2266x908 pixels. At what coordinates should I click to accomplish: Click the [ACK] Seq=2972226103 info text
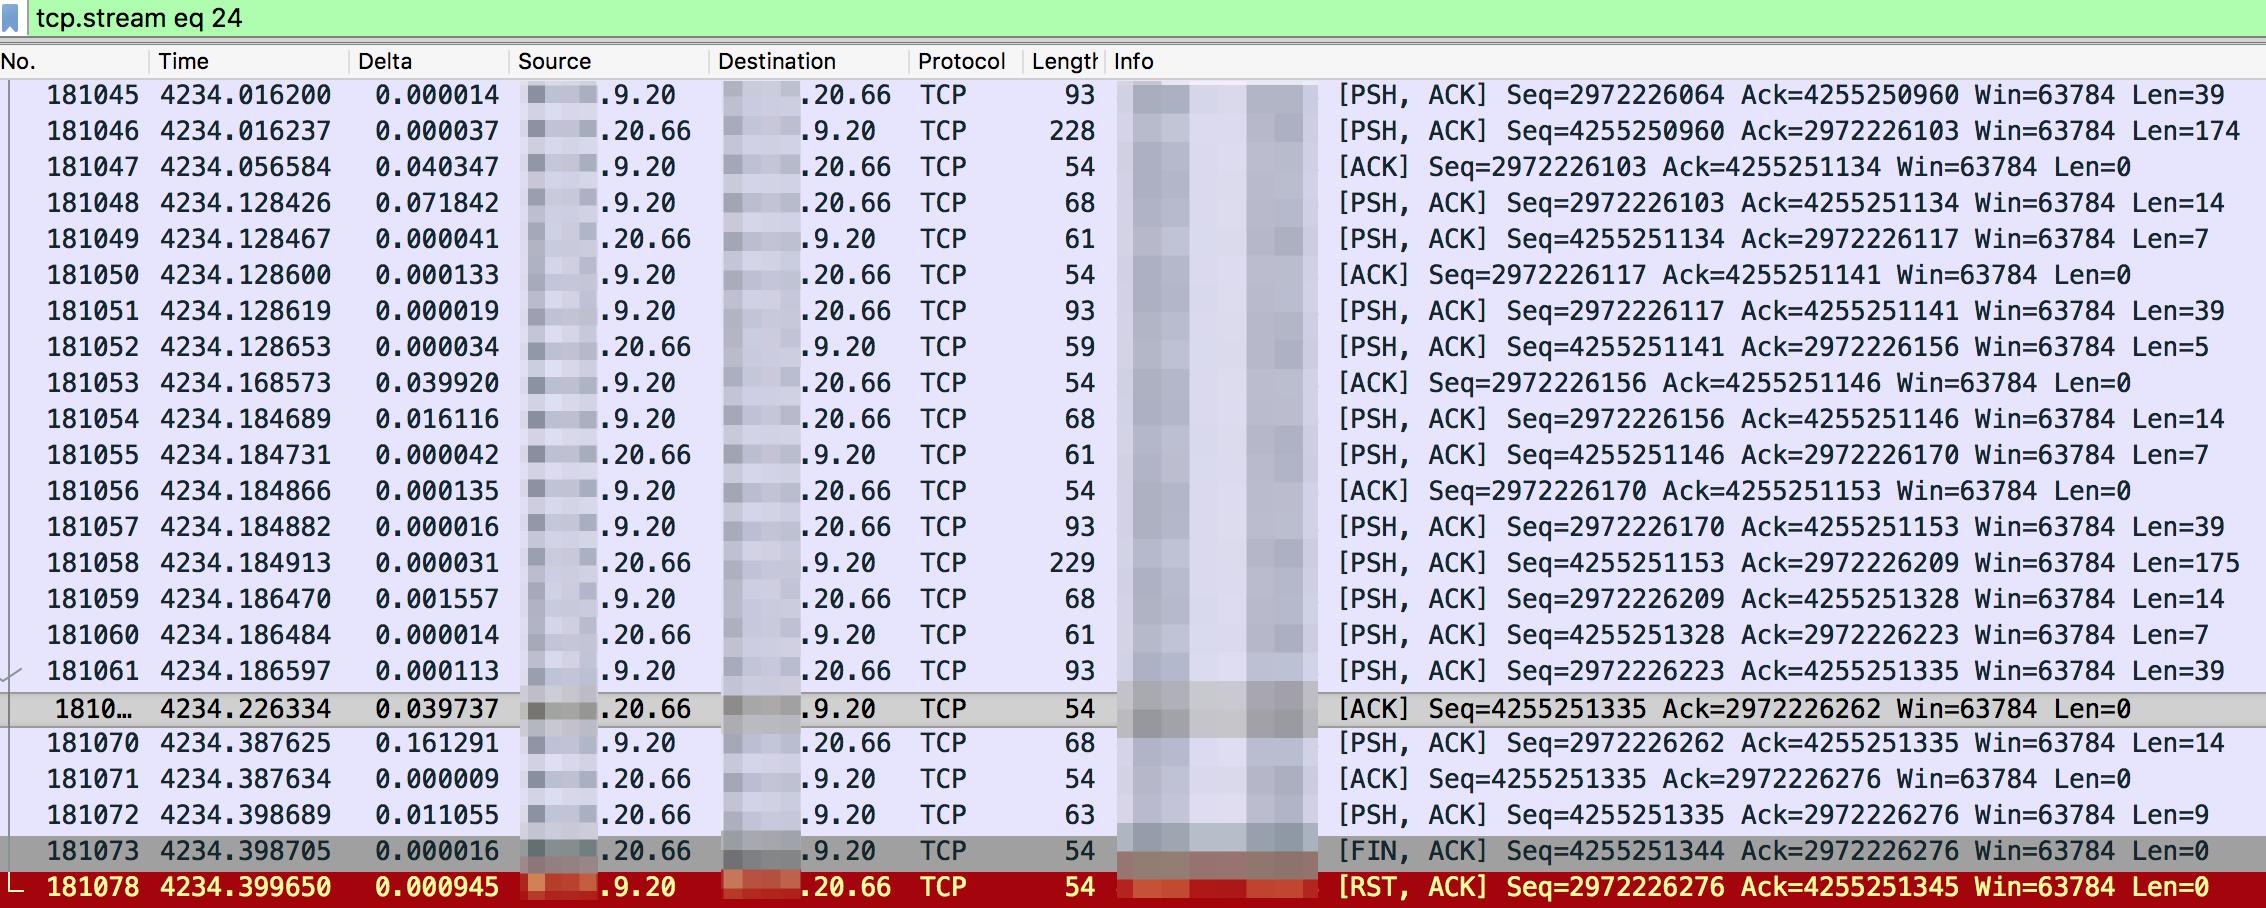[1734, 167]
